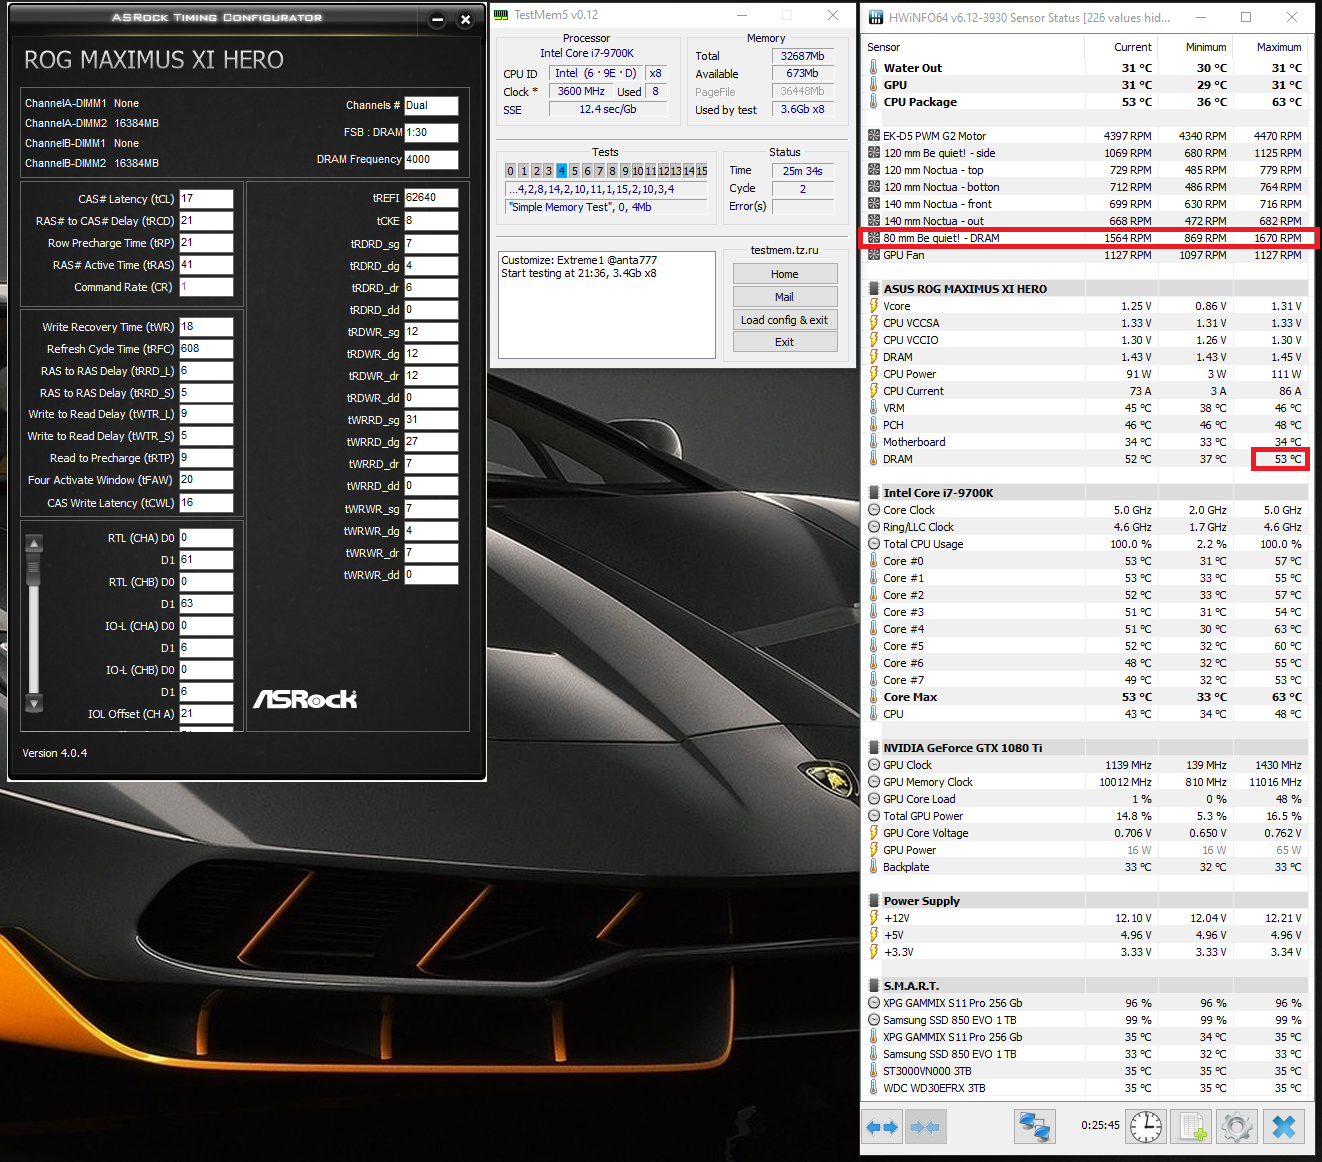Click the fan icon beside EK-D5 PWM G2 Motor

point(874,136)
